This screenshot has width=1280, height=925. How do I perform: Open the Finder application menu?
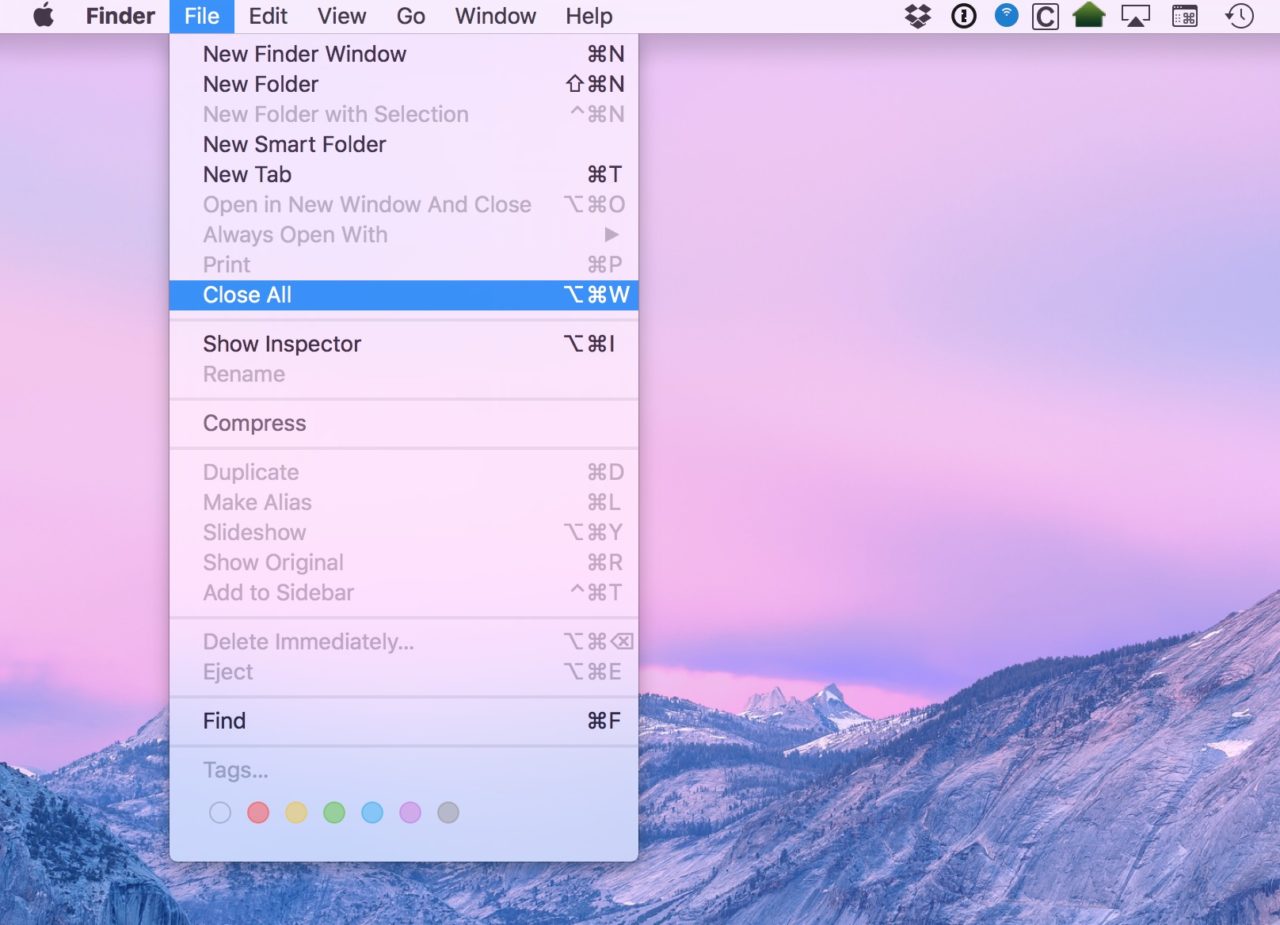120,16
